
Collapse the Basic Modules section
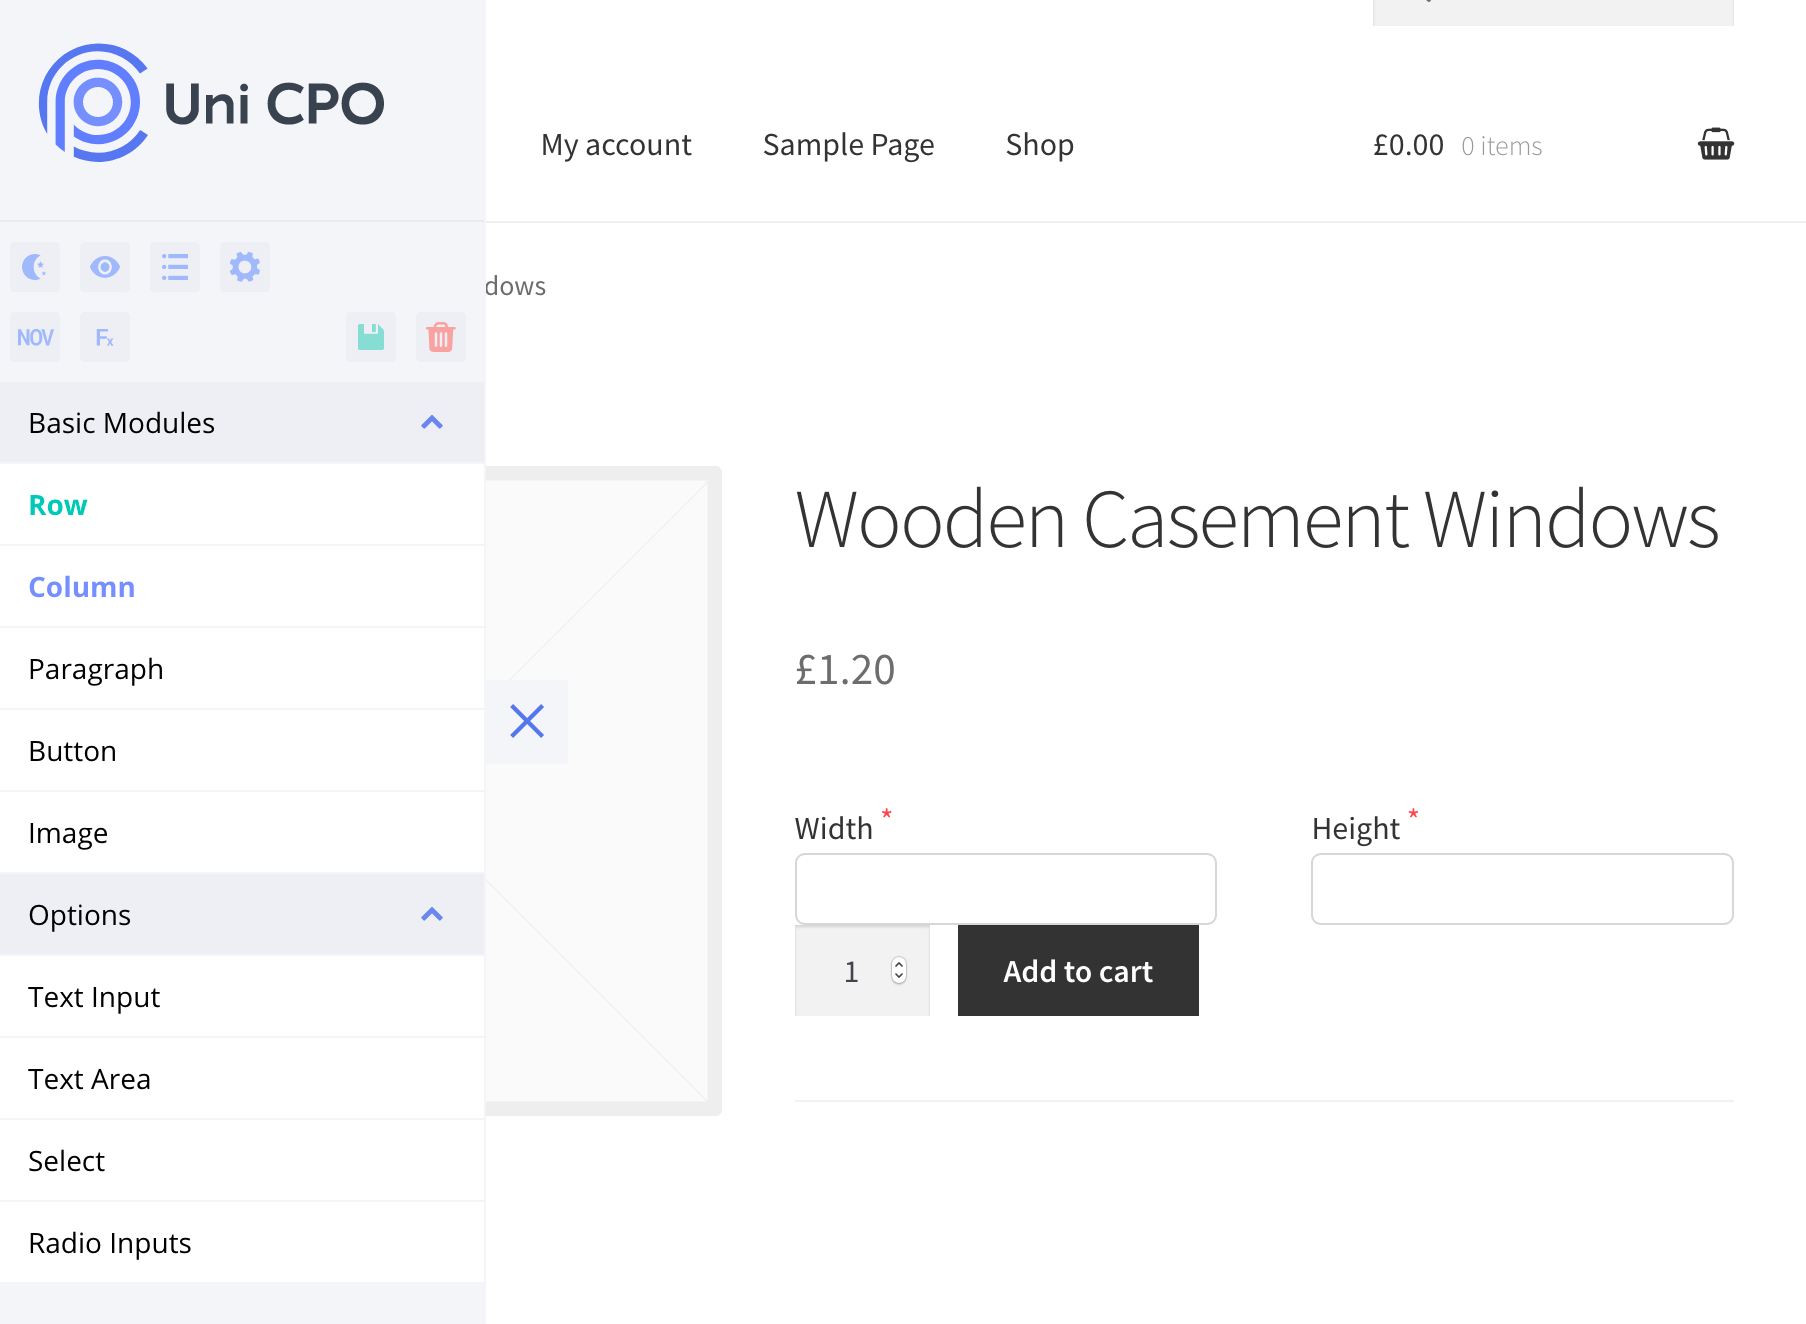point(432,422)
